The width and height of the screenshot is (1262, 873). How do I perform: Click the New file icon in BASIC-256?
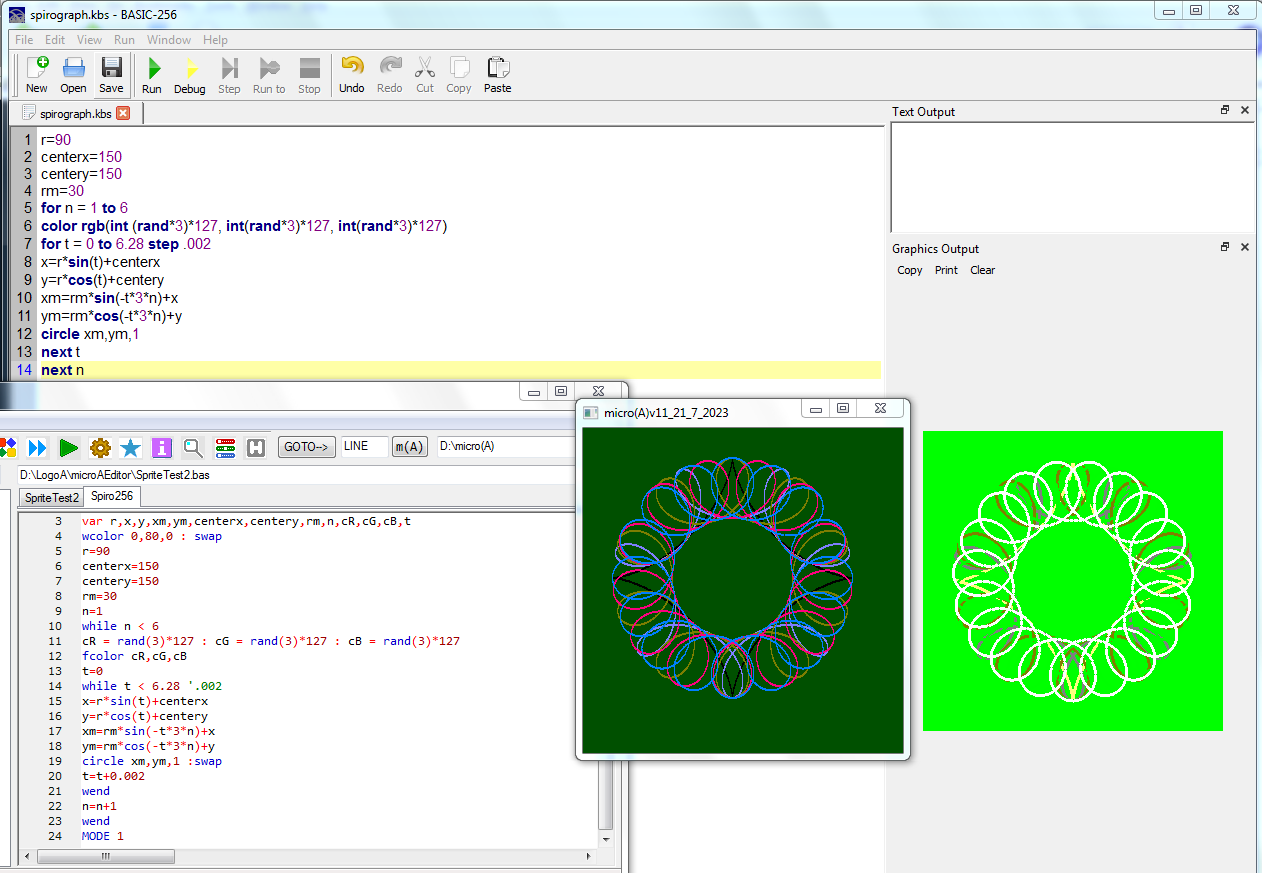point(37,69)
